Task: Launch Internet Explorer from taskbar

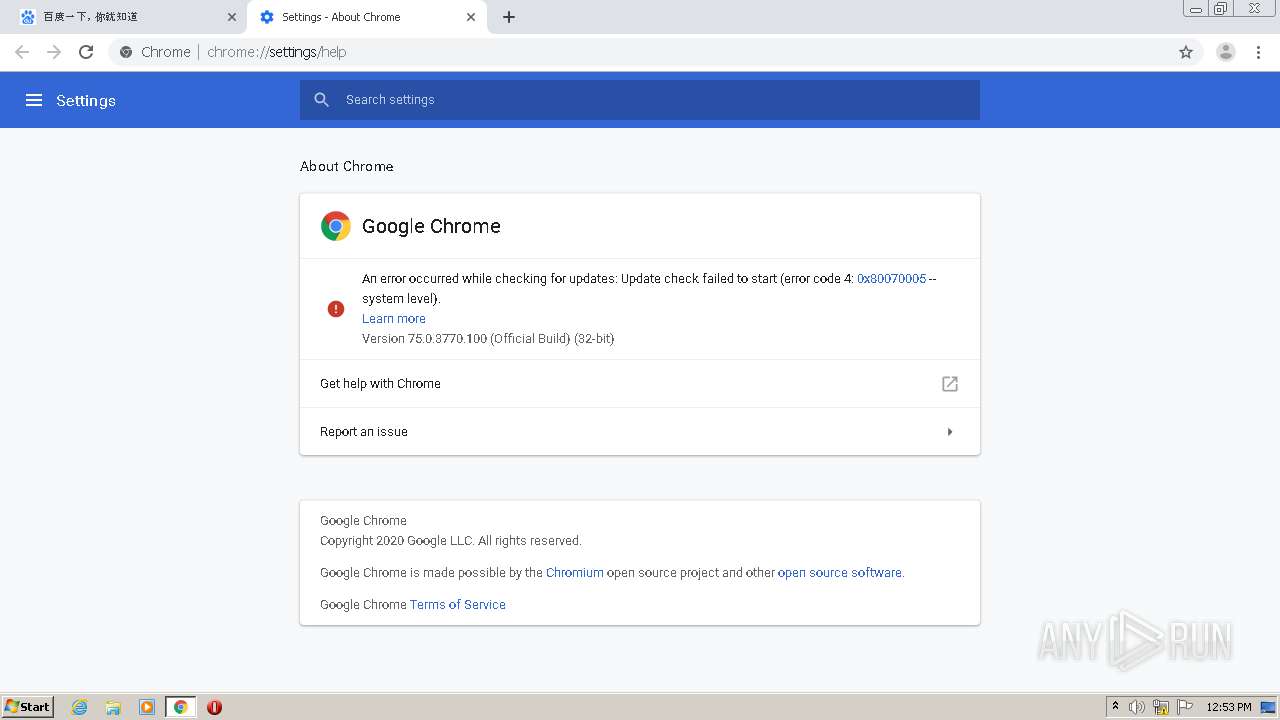Action: pyautogui.click(x=79, y=707)
